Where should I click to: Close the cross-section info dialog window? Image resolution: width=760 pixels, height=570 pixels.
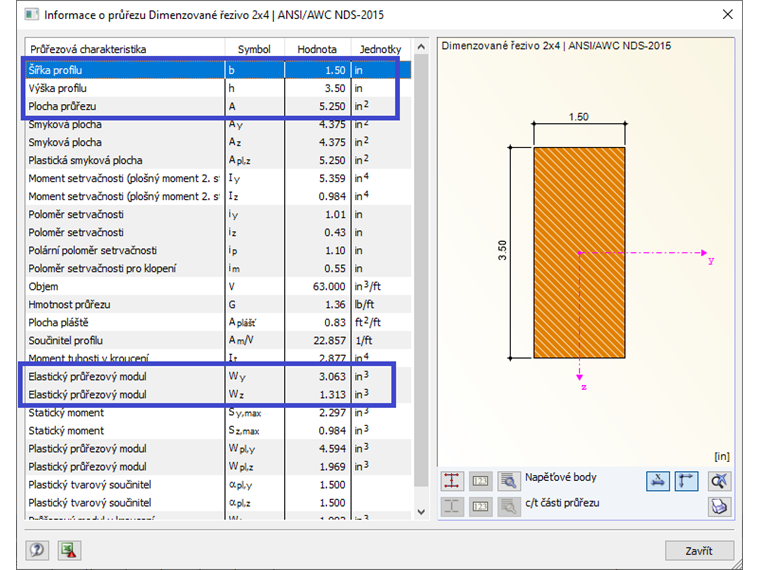pos(728,14)
